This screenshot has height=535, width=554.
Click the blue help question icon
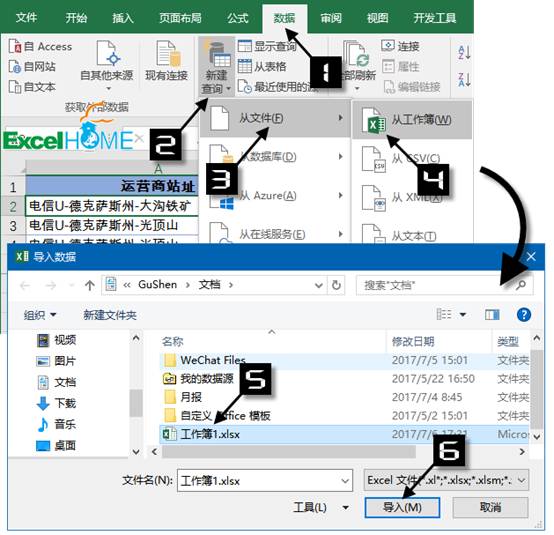[x=524, y=314]
